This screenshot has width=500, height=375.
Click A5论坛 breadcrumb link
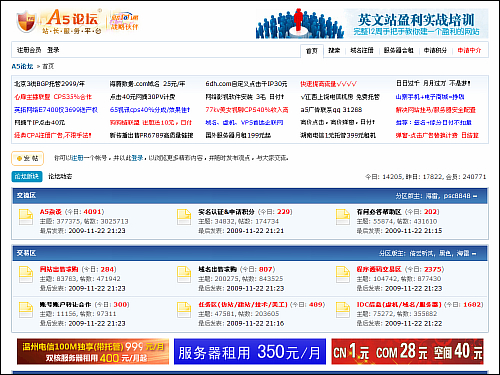[x=22, y=66]
